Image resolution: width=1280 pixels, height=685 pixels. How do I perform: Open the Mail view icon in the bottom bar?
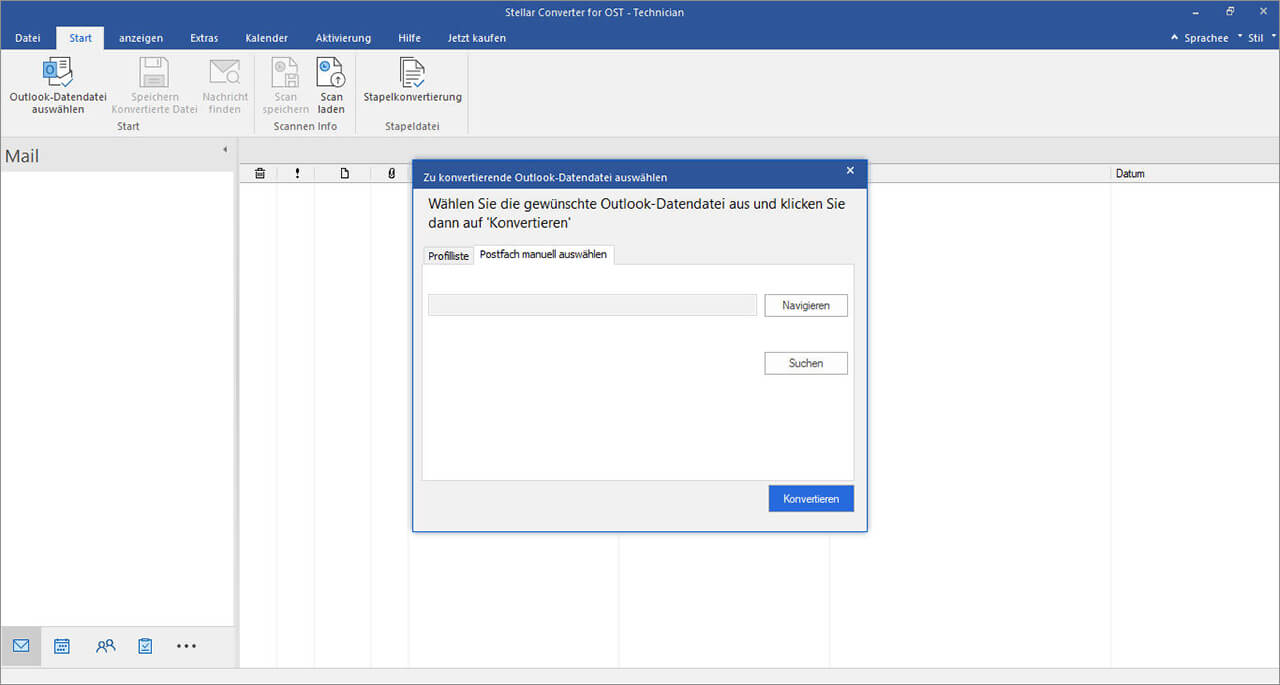pyautogui.click(x=21, y=646)
